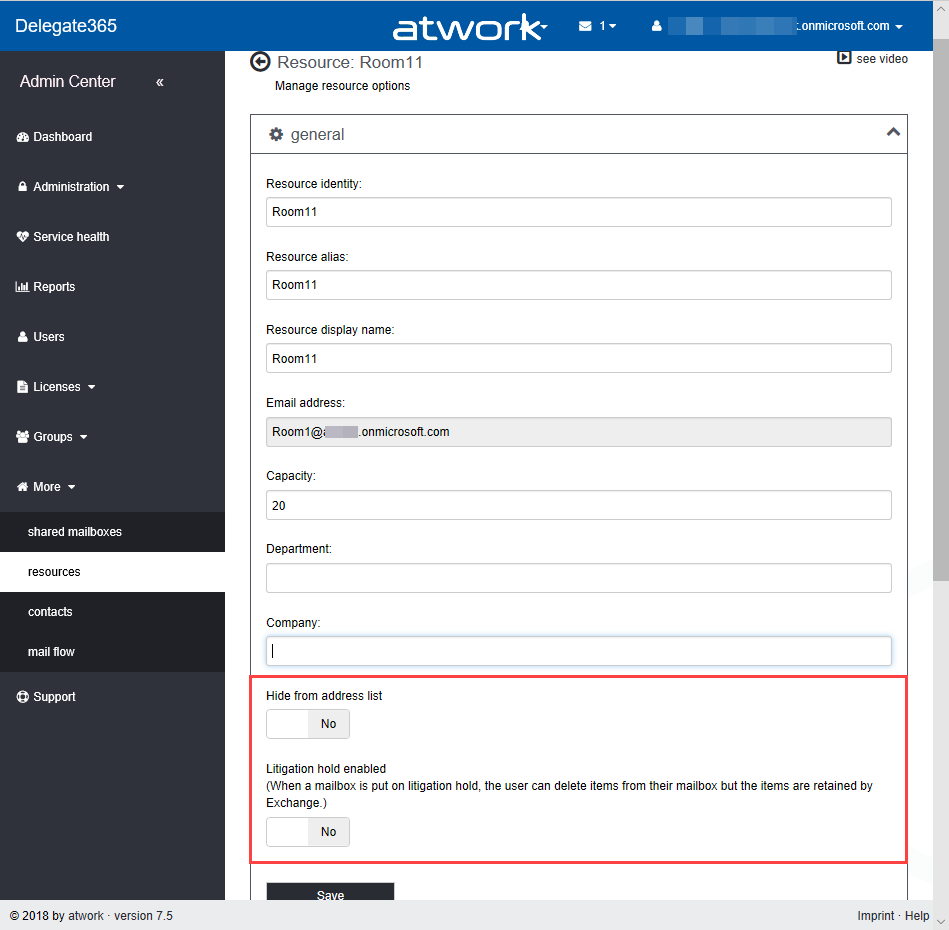This screenshot has height=930, width=949.
Task: Open the Imprint link in the footer
Action: (876, 916)
